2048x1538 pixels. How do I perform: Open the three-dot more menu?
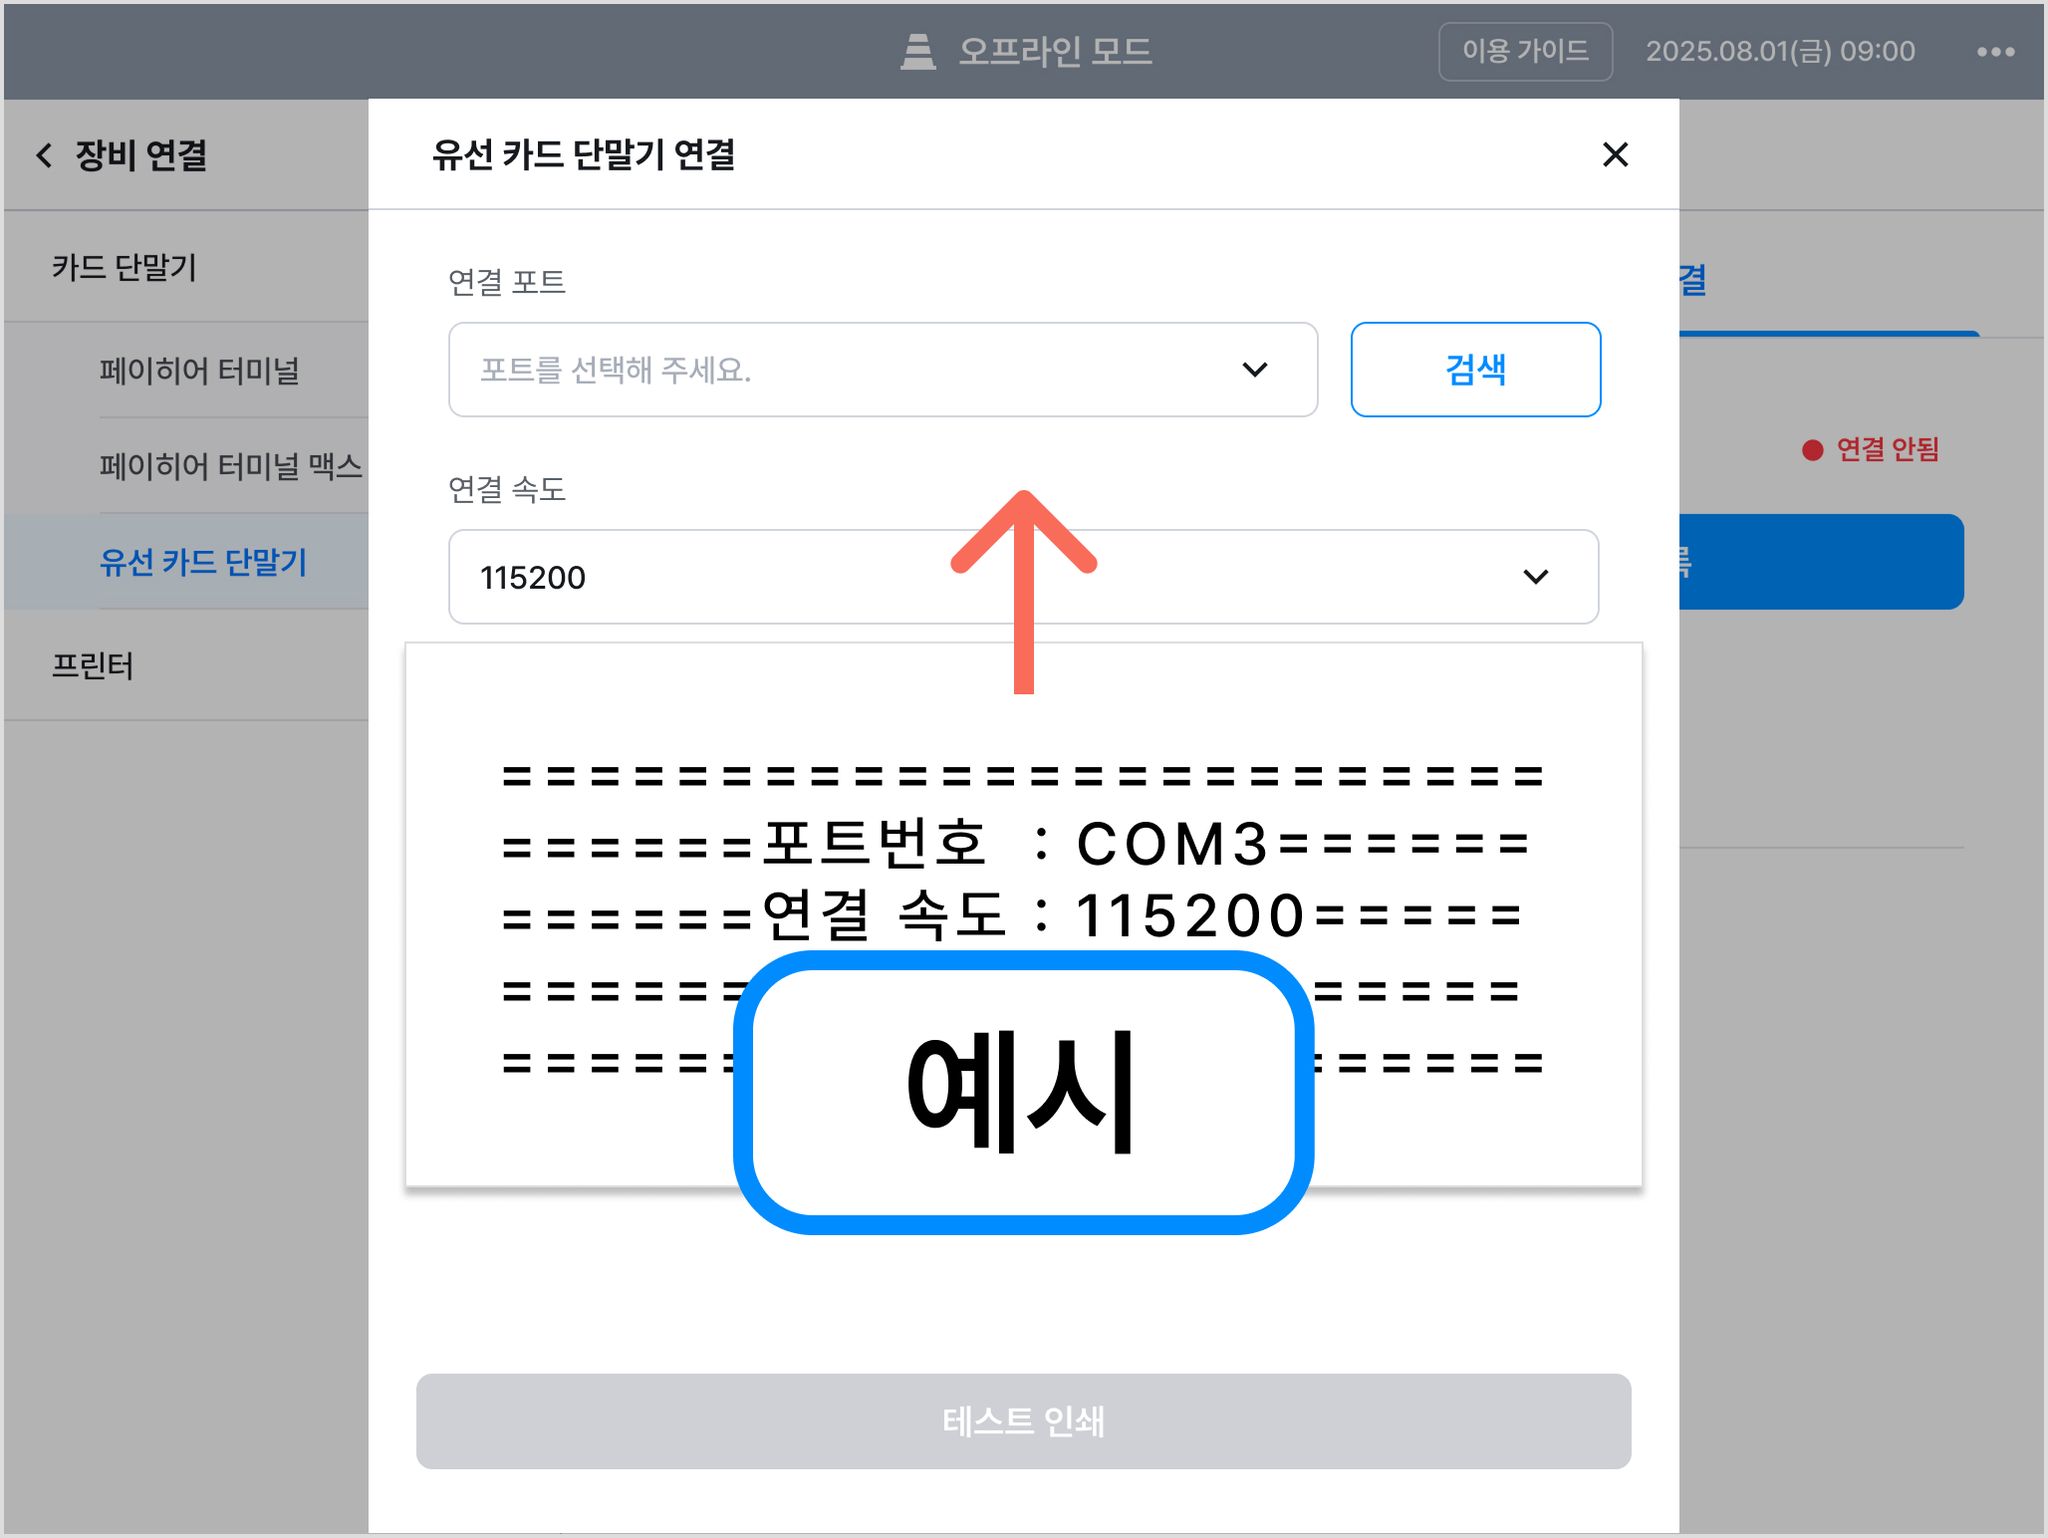[x=1995, y=51]
